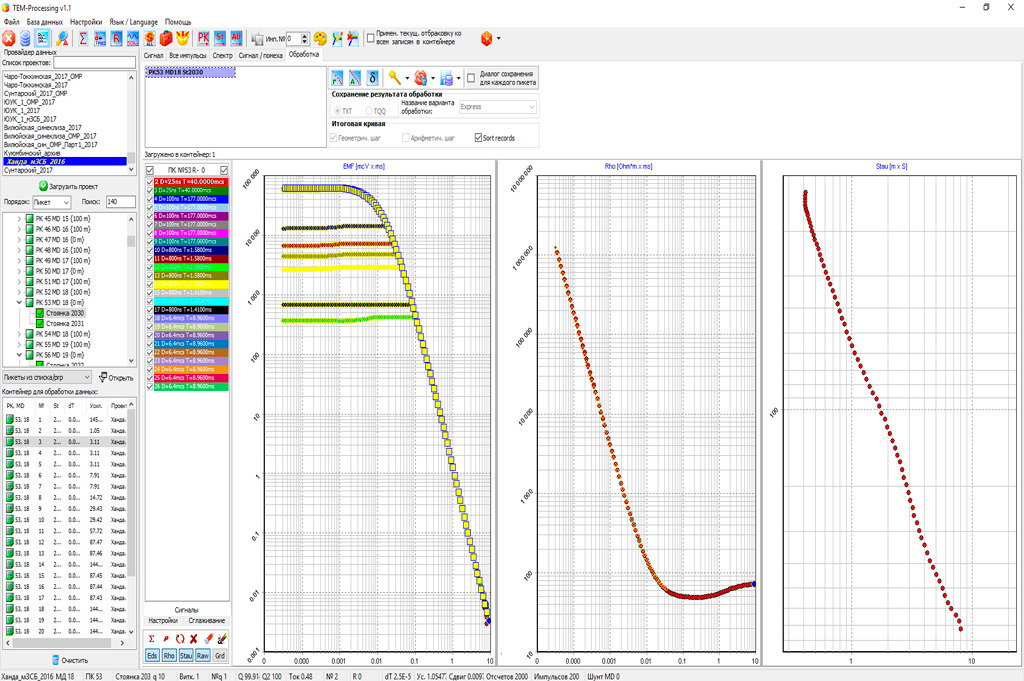Collapse the PK 53 MD 18 tree node
The height and width of the screenshot is (681, 1024).
pyautogui.click(x=20, y=301)
